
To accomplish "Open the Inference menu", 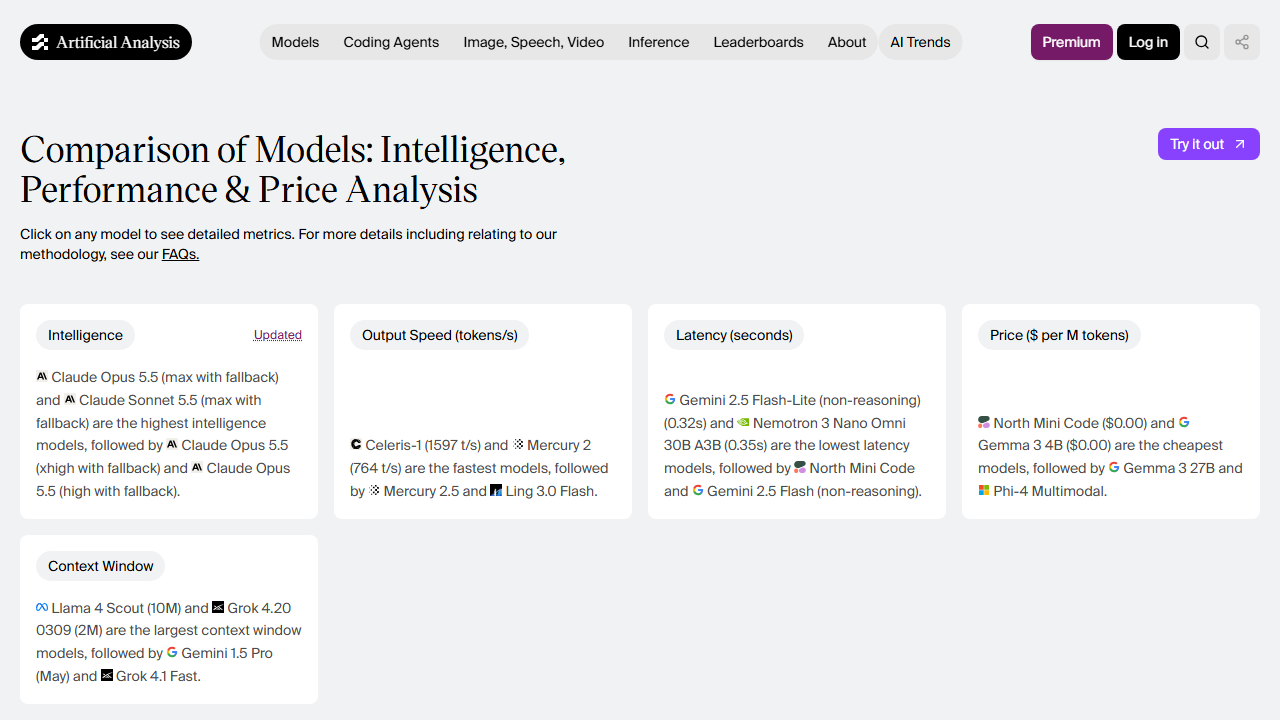I will click(x=659, y=42).
